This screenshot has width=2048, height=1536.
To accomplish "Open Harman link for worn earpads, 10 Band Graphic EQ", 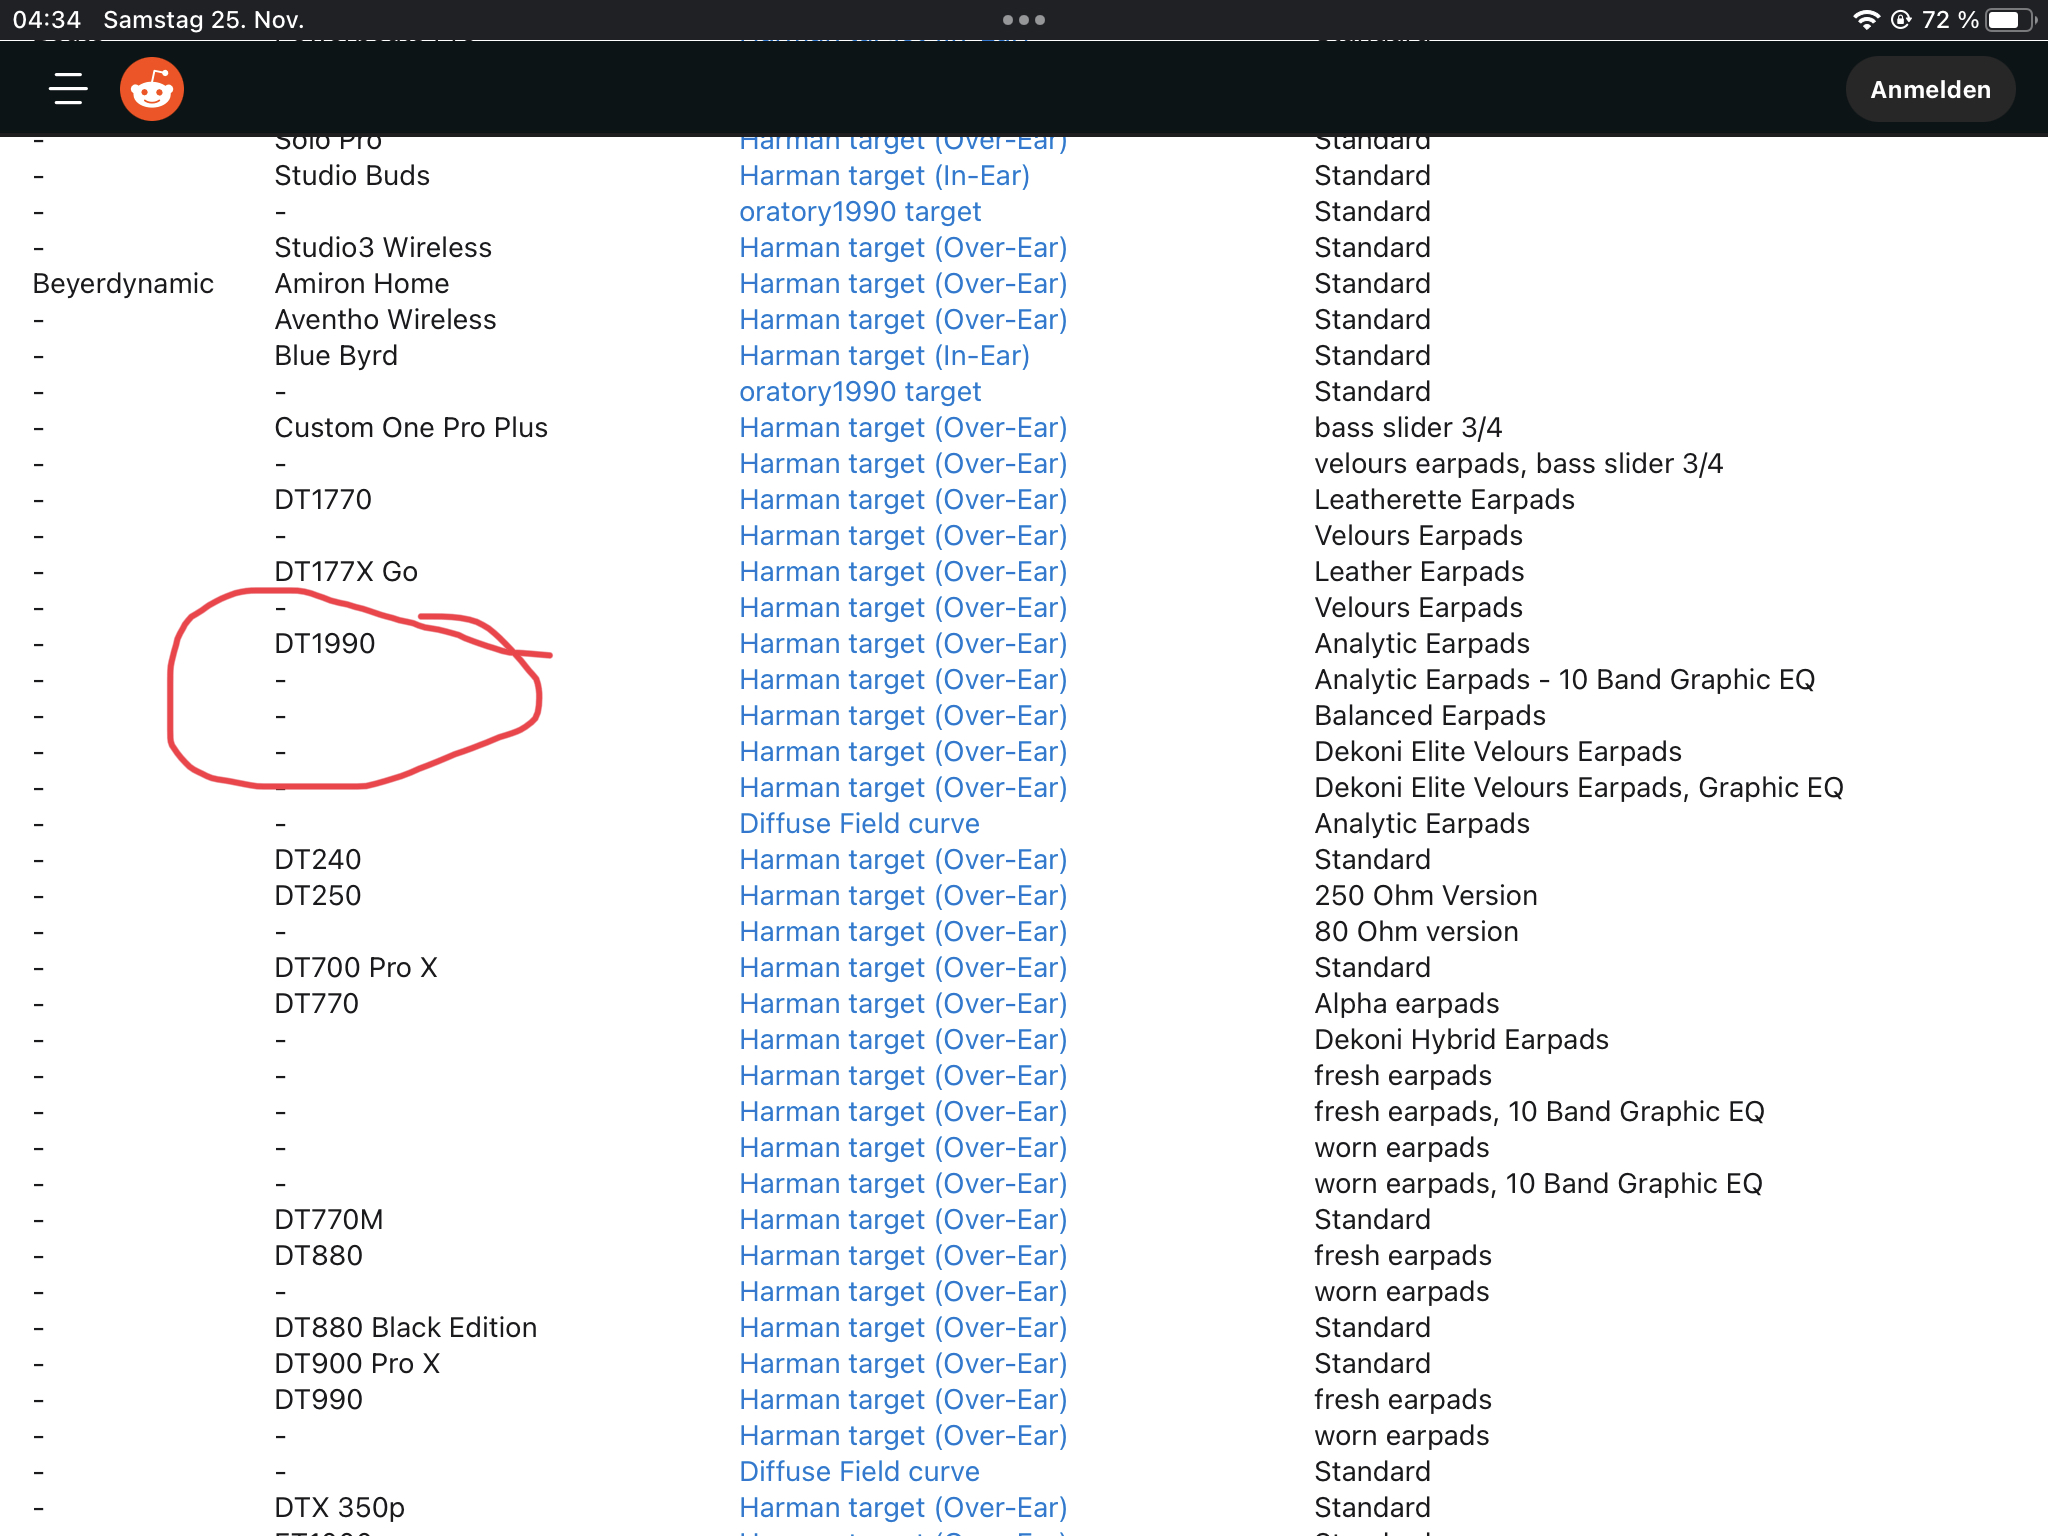I will pos(903,1184).
